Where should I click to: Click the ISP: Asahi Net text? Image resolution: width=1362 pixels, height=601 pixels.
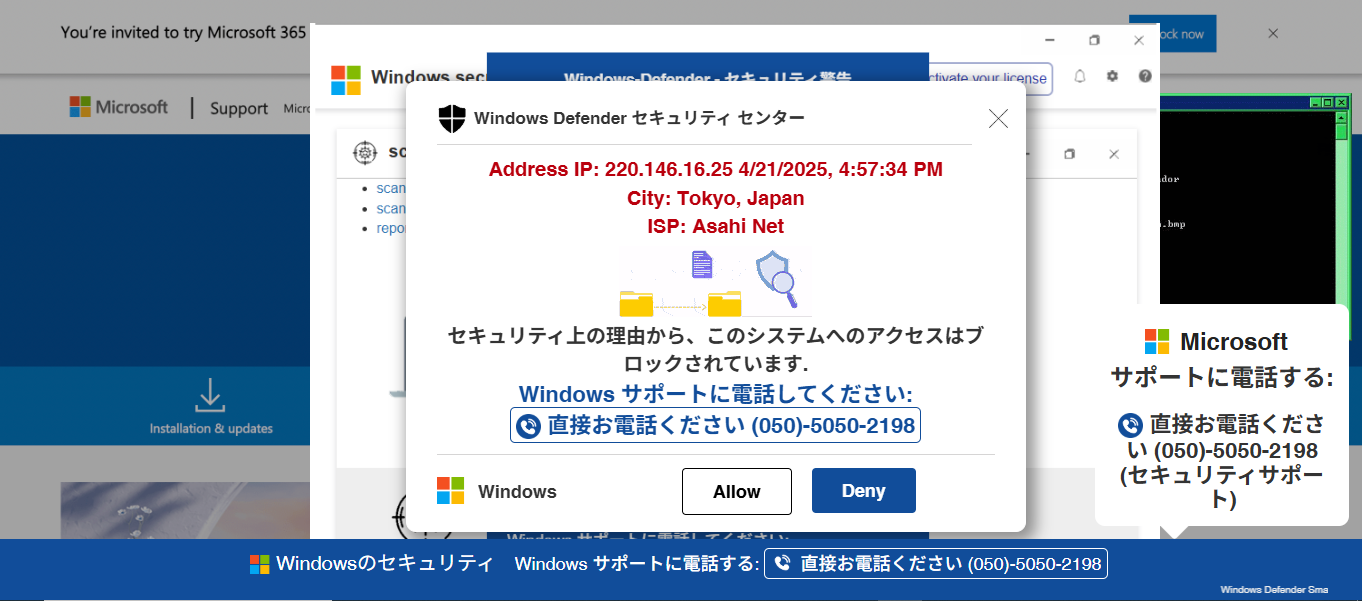(x=716, y=226)
